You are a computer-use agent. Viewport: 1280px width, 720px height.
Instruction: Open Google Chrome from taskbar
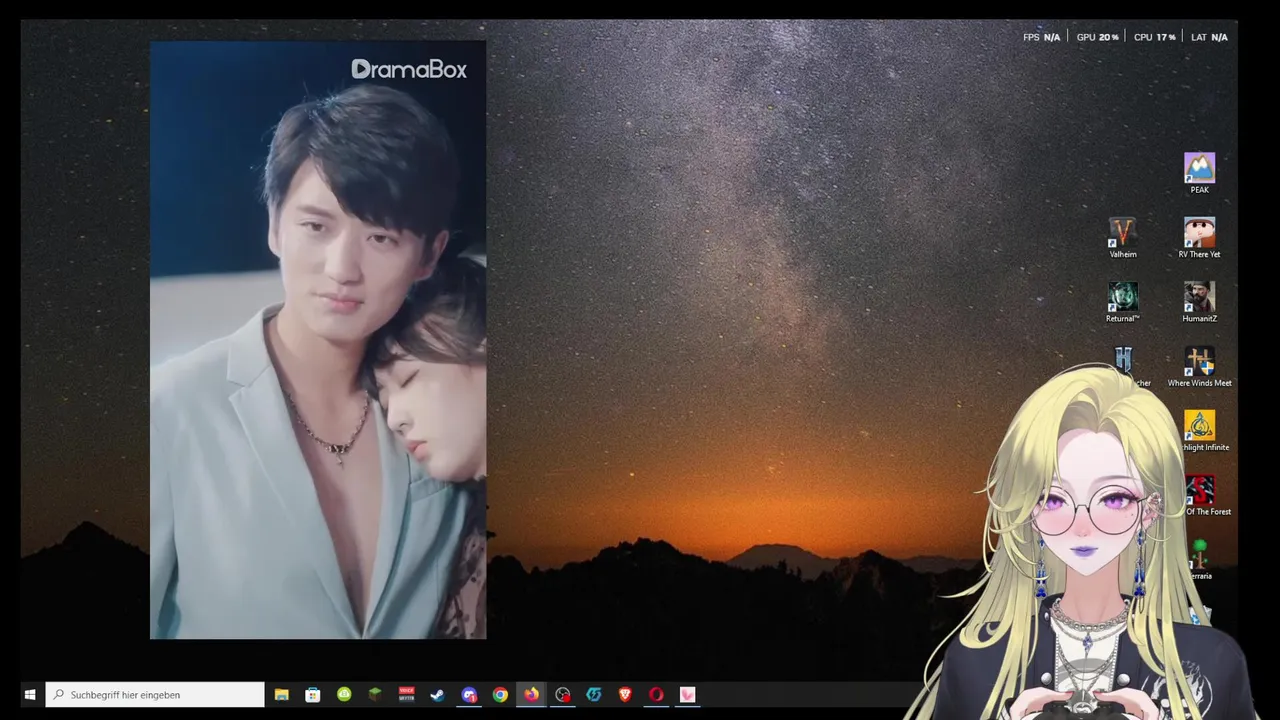tap(500, 694)
